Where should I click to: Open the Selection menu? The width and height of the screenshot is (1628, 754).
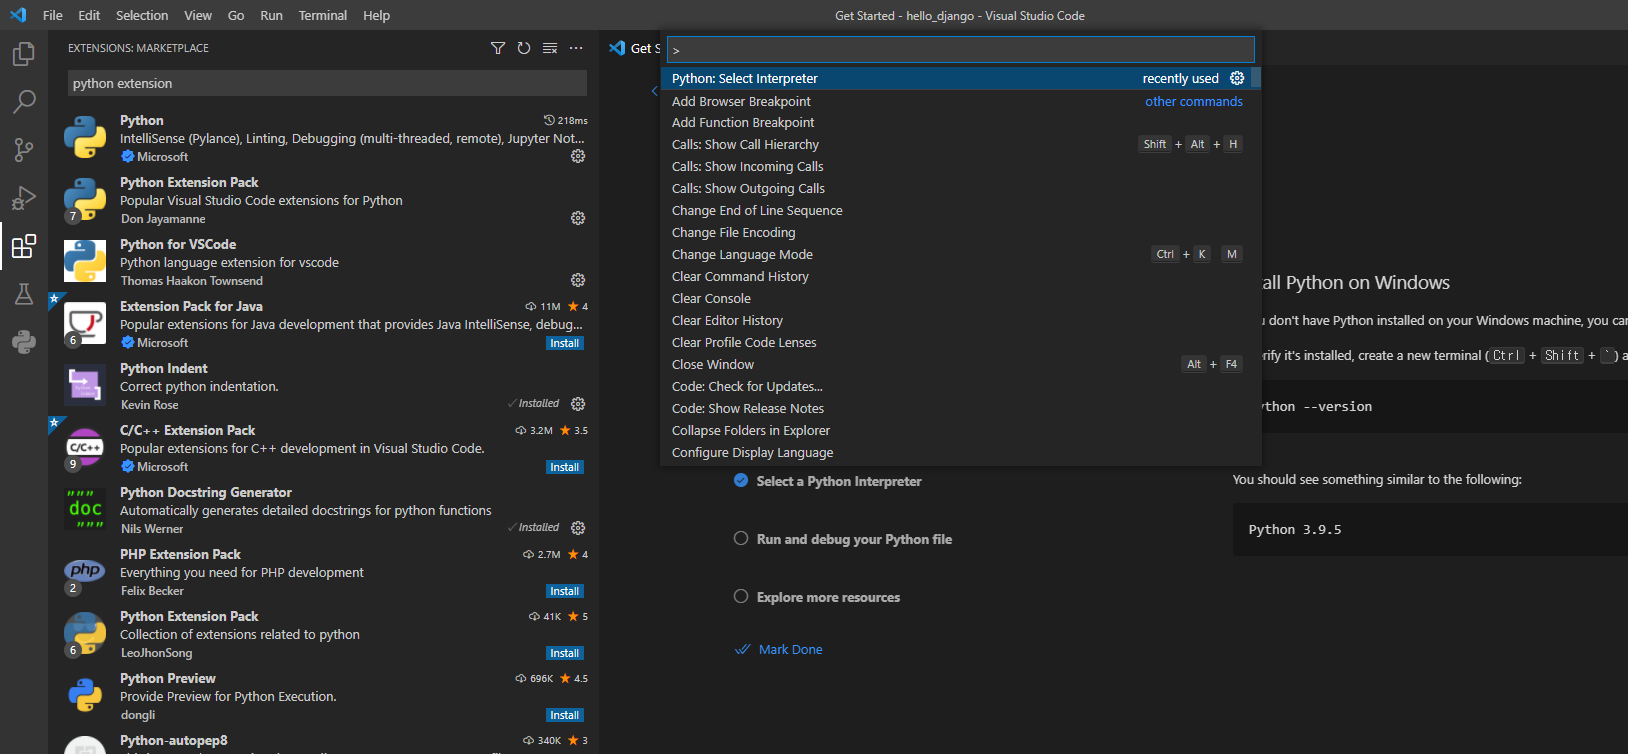[142, 15]
